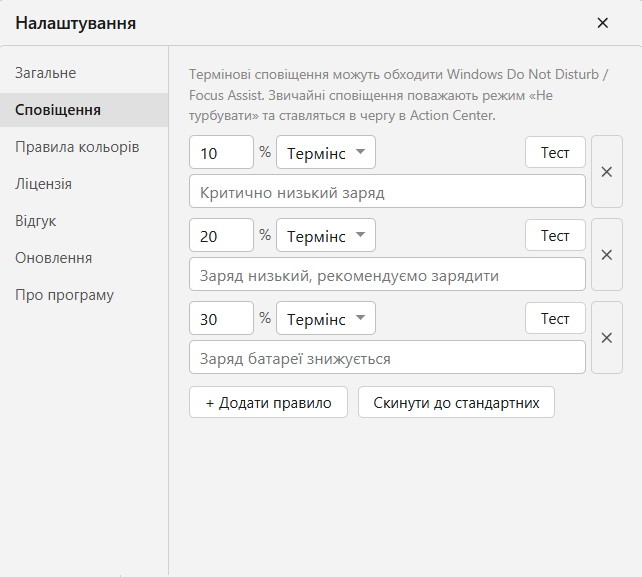Click 'Скинути до стандартних' button
This screenshot has height=577, width=642.
tap(457, 402)
